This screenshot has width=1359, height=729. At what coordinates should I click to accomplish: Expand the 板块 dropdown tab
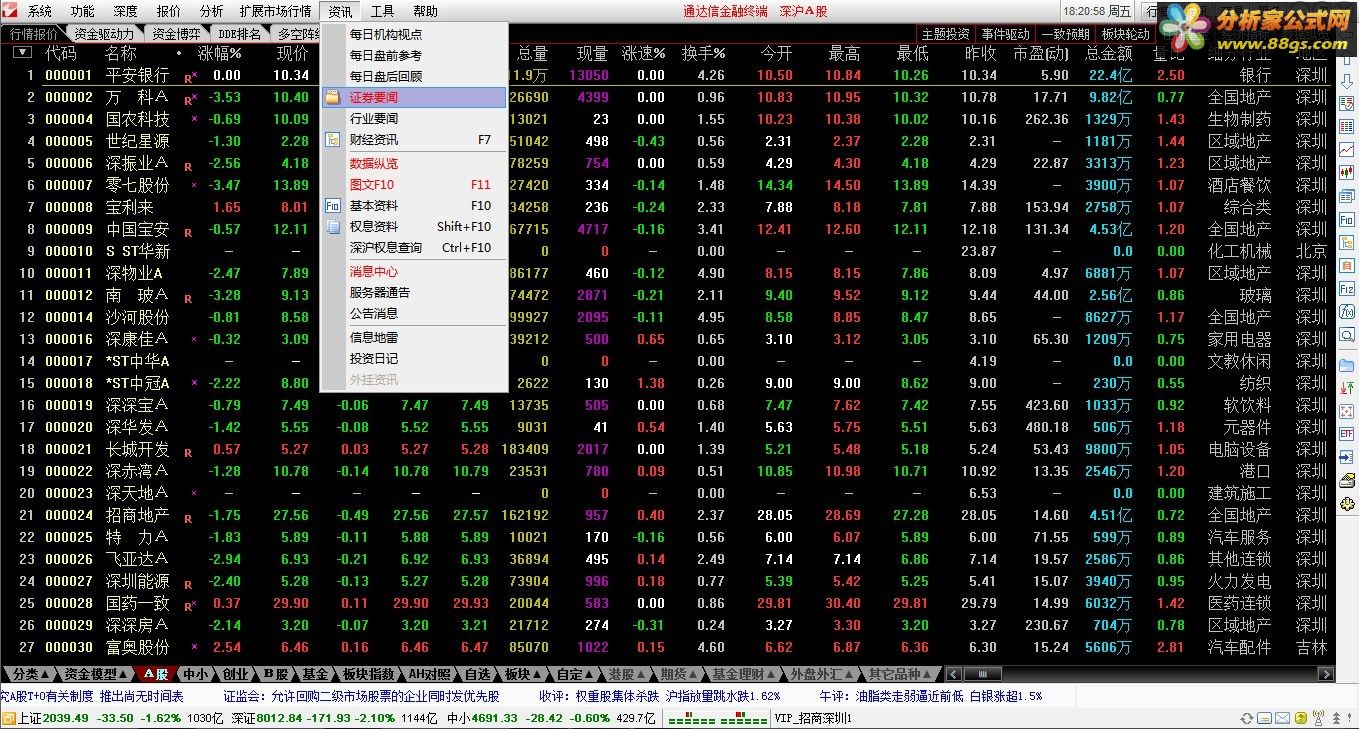[x=521, y=674]
